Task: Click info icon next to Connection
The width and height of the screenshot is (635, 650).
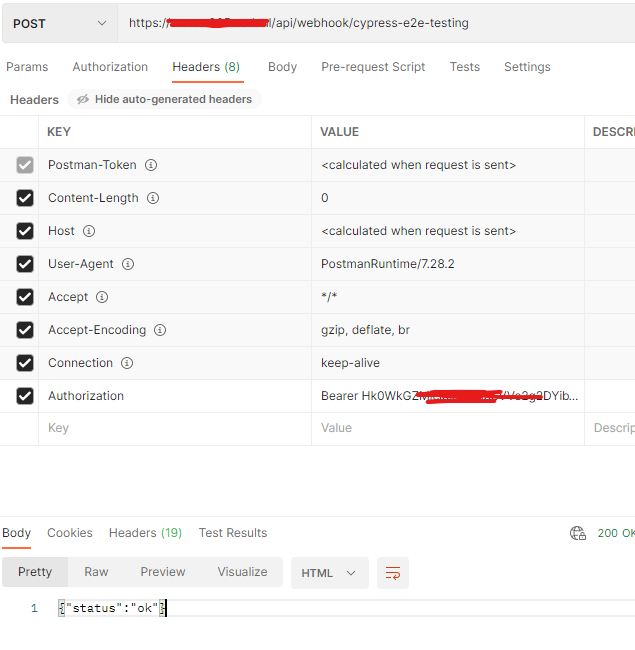Action: click(127, 363)
